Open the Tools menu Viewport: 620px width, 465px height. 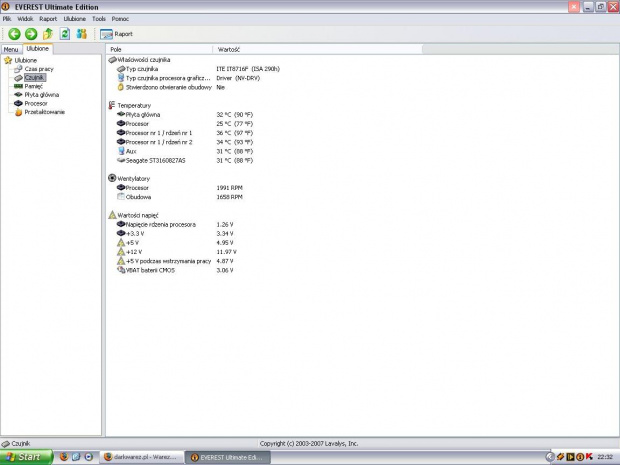pyautogui.click(x=99, y=19)
